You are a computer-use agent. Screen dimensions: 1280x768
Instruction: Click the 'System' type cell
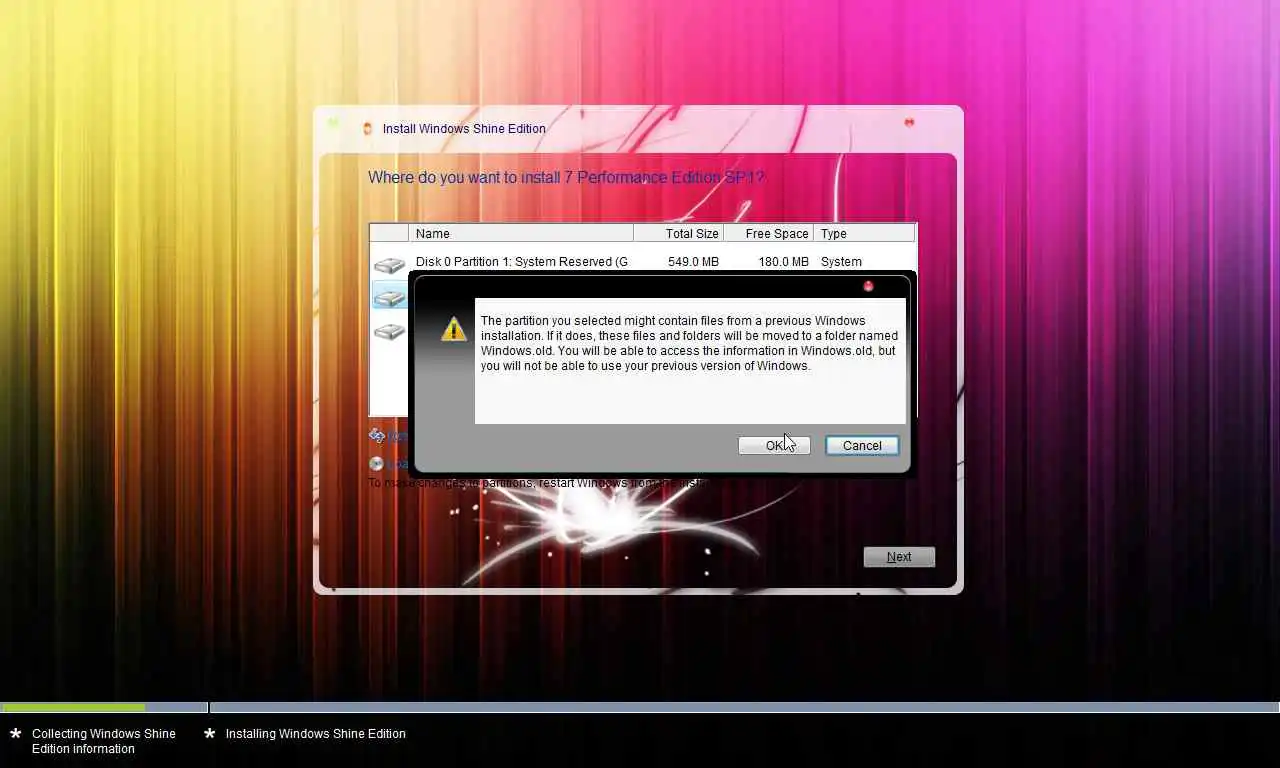(841, 262)
